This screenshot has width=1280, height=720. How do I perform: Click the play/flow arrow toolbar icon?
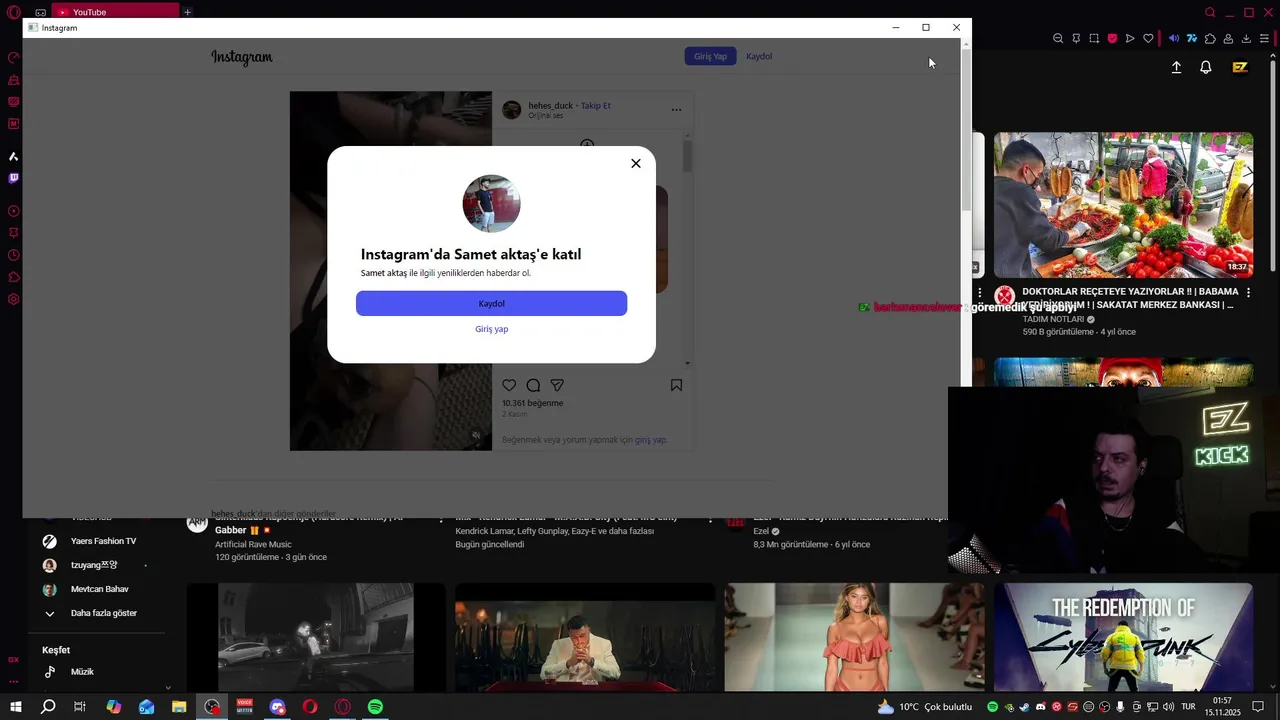pyautogui.click(x=1130, y=39)
